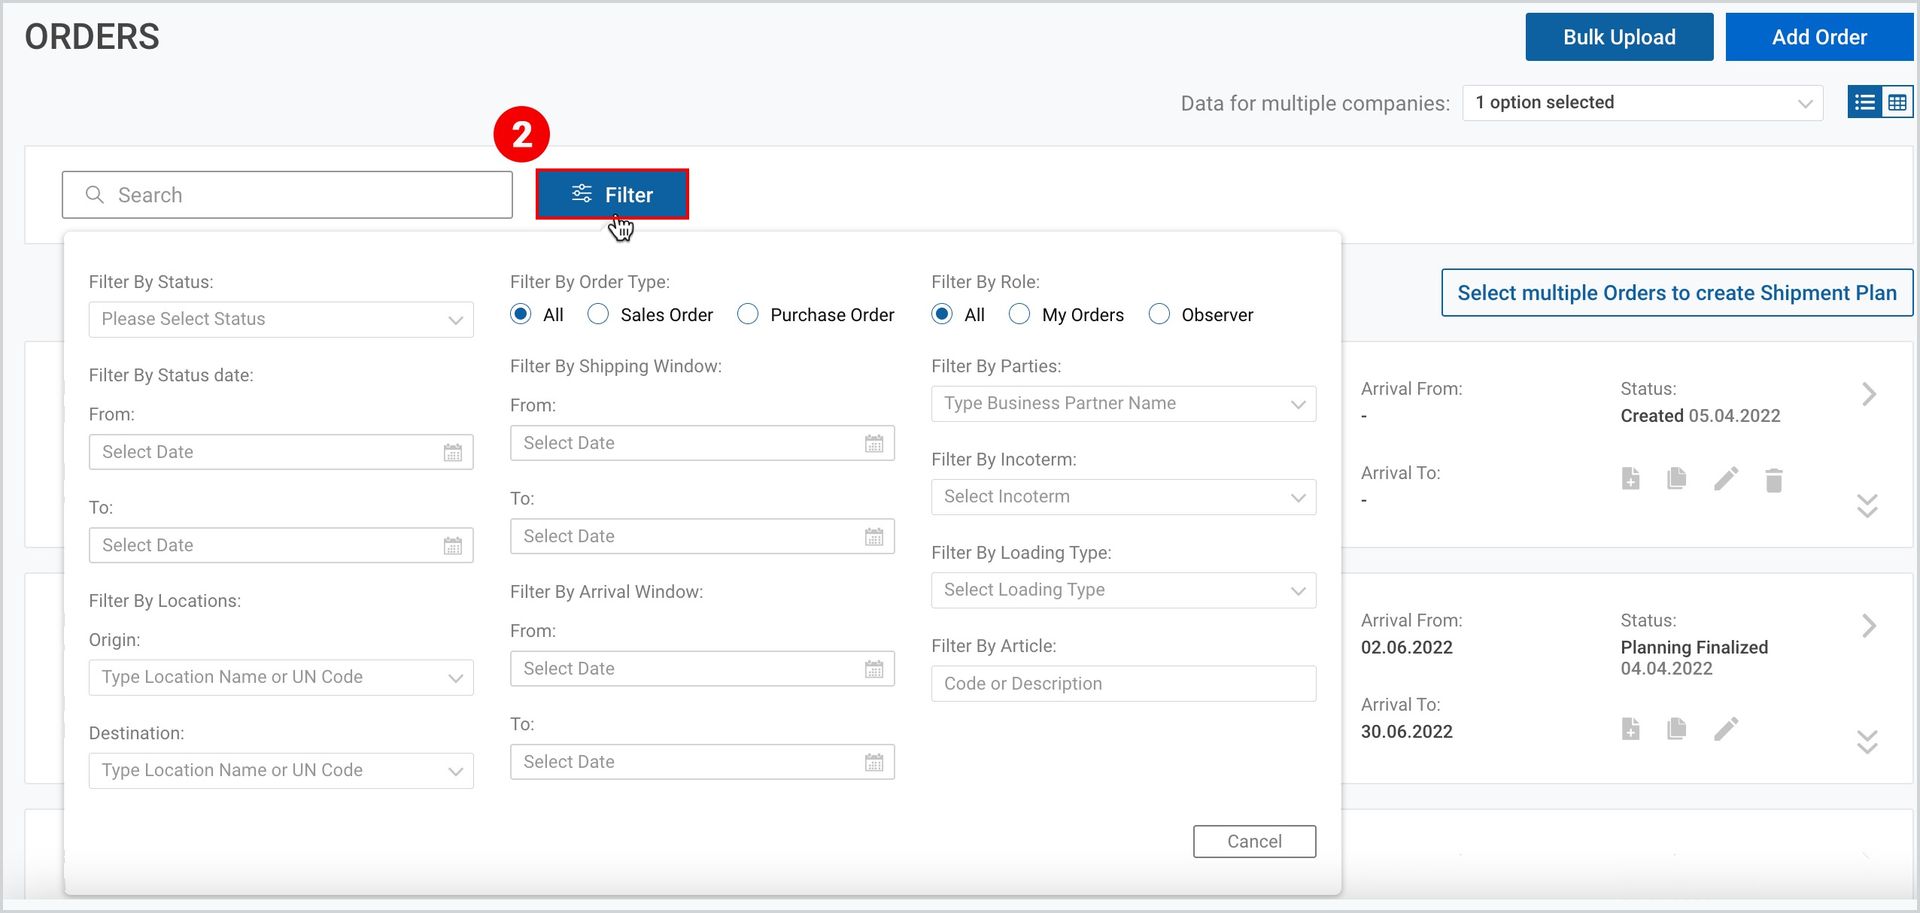
Task: Open the Please Select Status dropdown
Action: click(281, 320)
